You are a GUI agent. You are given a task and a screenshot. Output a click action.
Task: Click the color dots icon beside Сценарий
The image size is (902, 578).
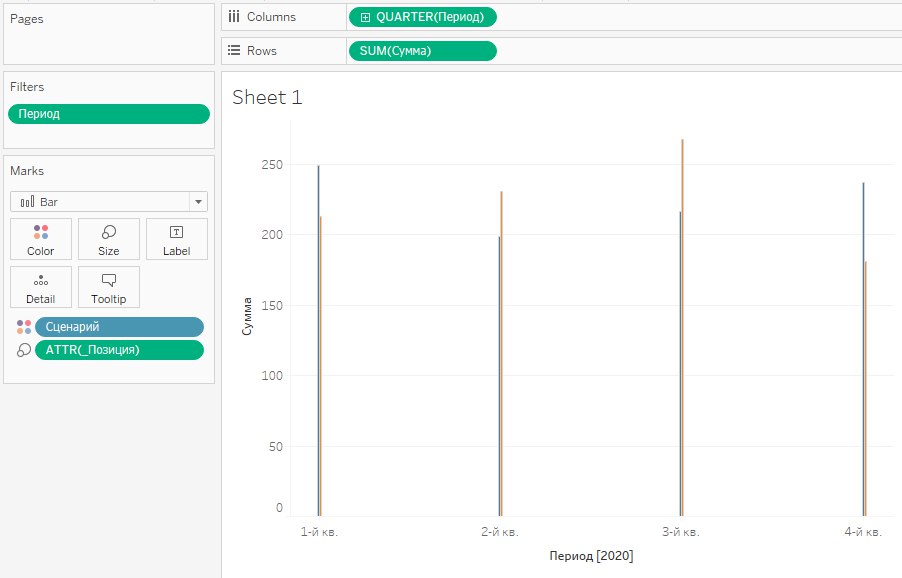point(24,327)
